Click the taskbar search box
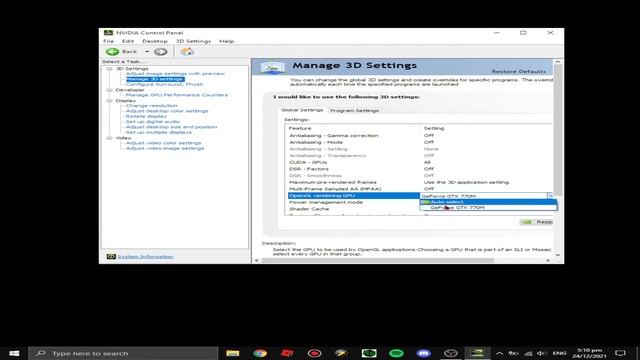Image resolution: width=640 pixels, height=360 pixels. click(123, 353)
